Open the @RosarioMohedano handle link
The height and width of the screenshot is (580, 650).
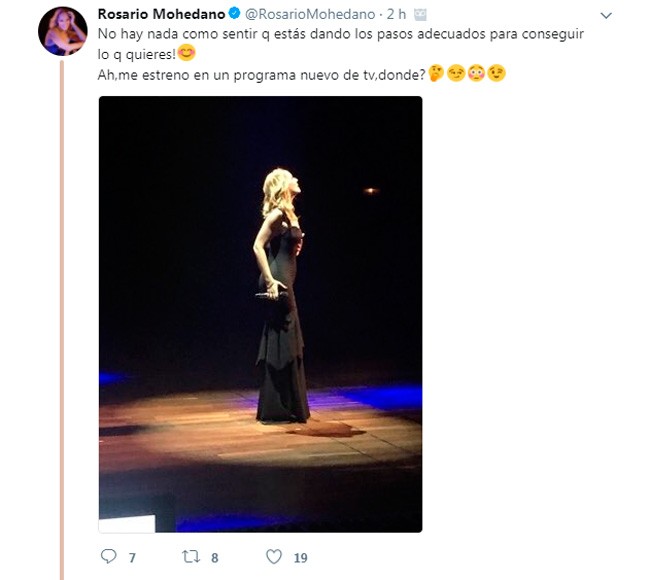click(310, 14)
